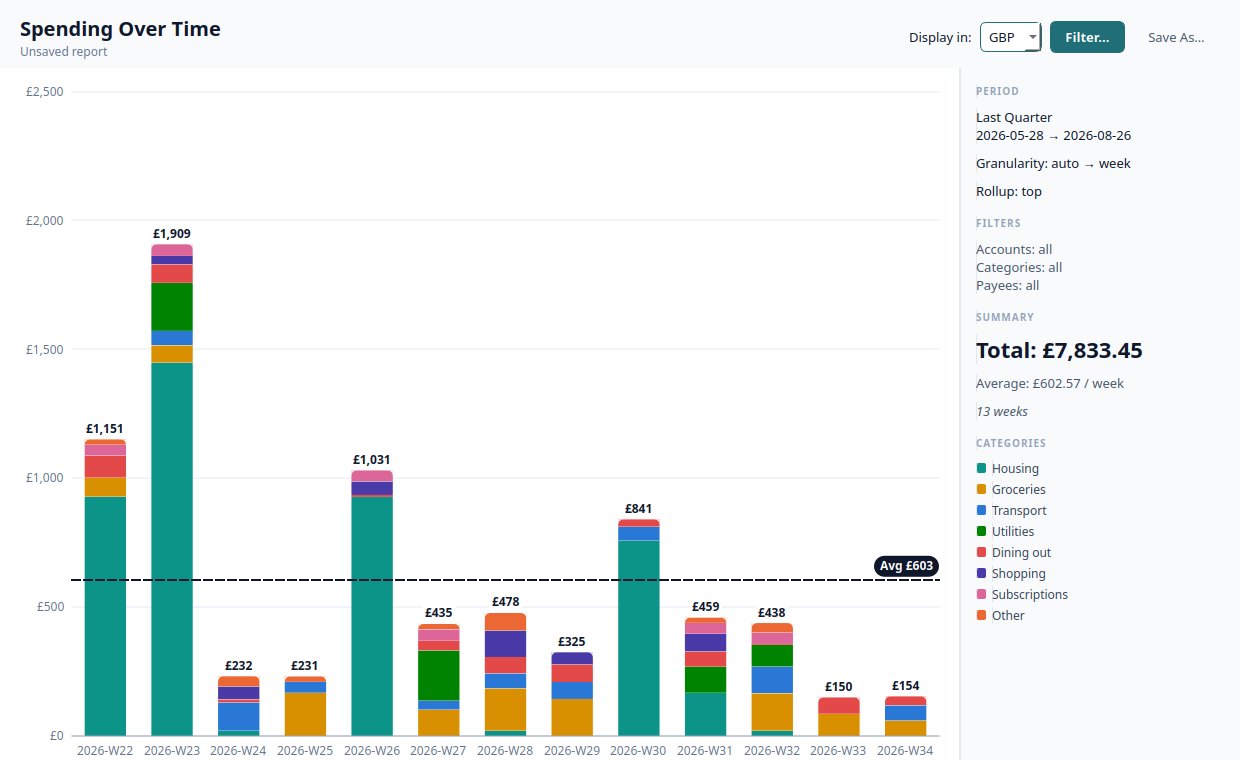Click the Filter... button
1240x760 pixels.
coord(1087,37)
